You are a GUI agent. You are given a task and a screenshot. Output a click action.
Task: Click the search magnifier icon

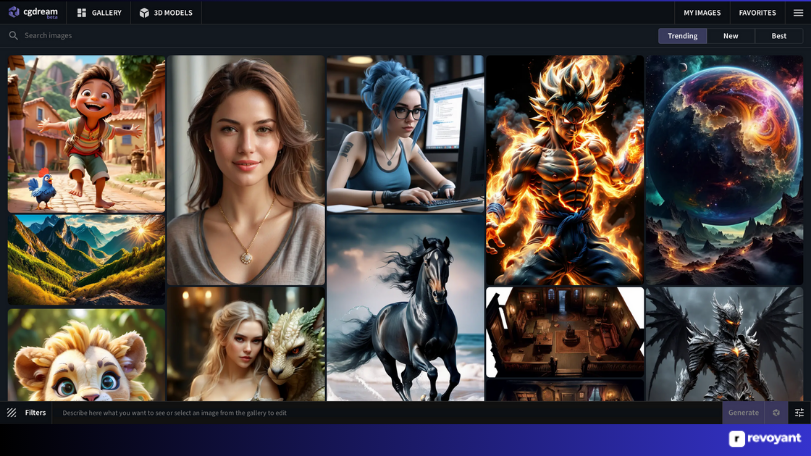coord(13,36)
